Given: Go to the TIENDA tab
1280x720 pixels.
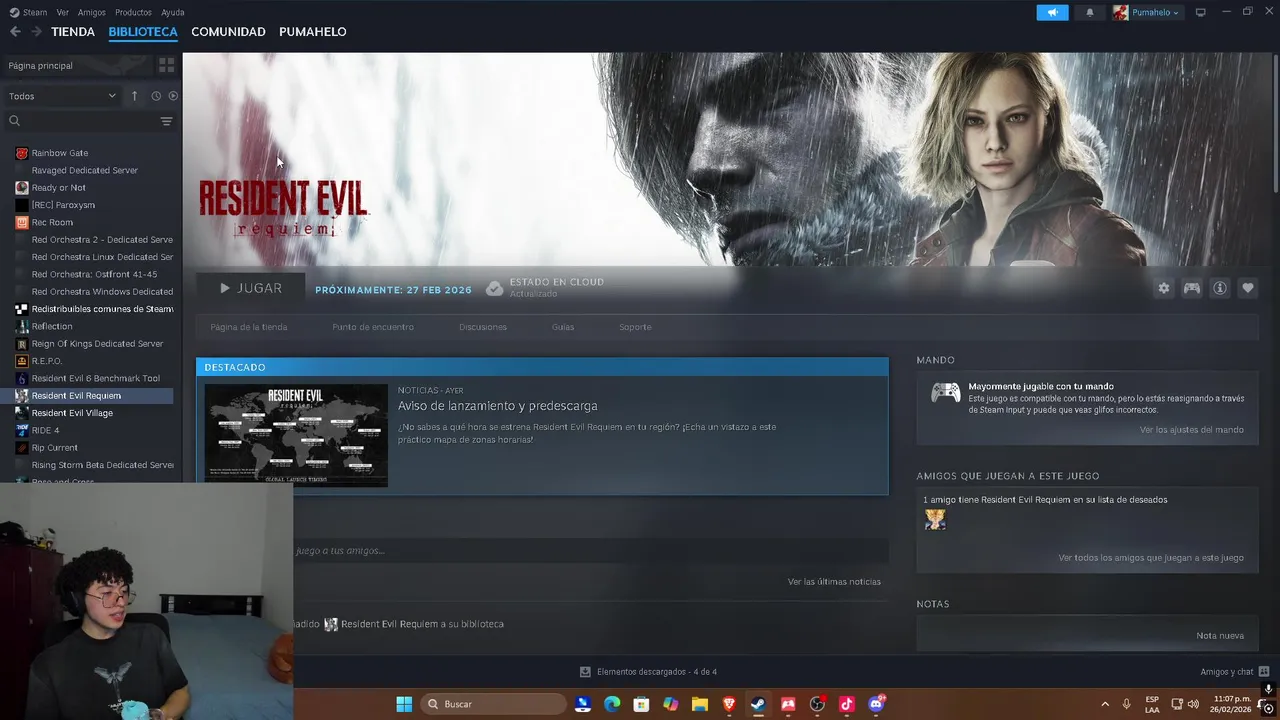Looking at the screenshot, I should 73,32.
